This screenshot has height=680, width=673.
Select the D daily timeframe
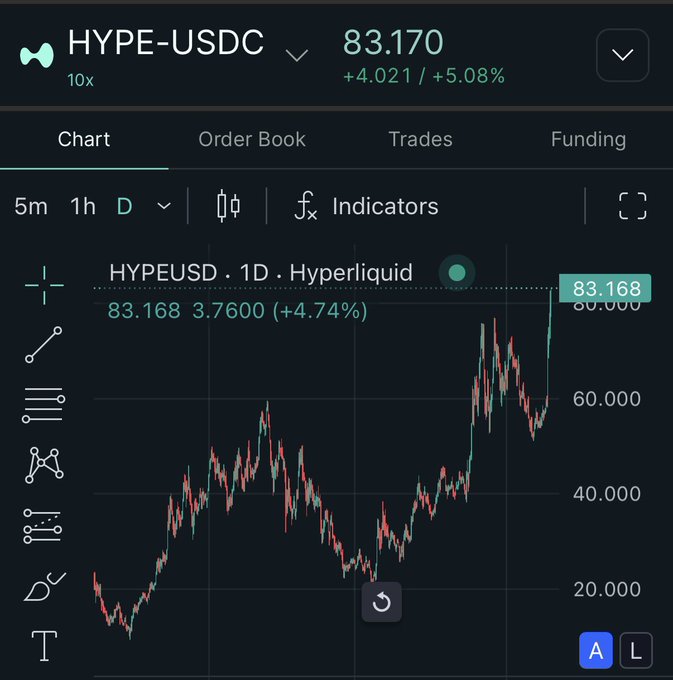tap(124, 206)
